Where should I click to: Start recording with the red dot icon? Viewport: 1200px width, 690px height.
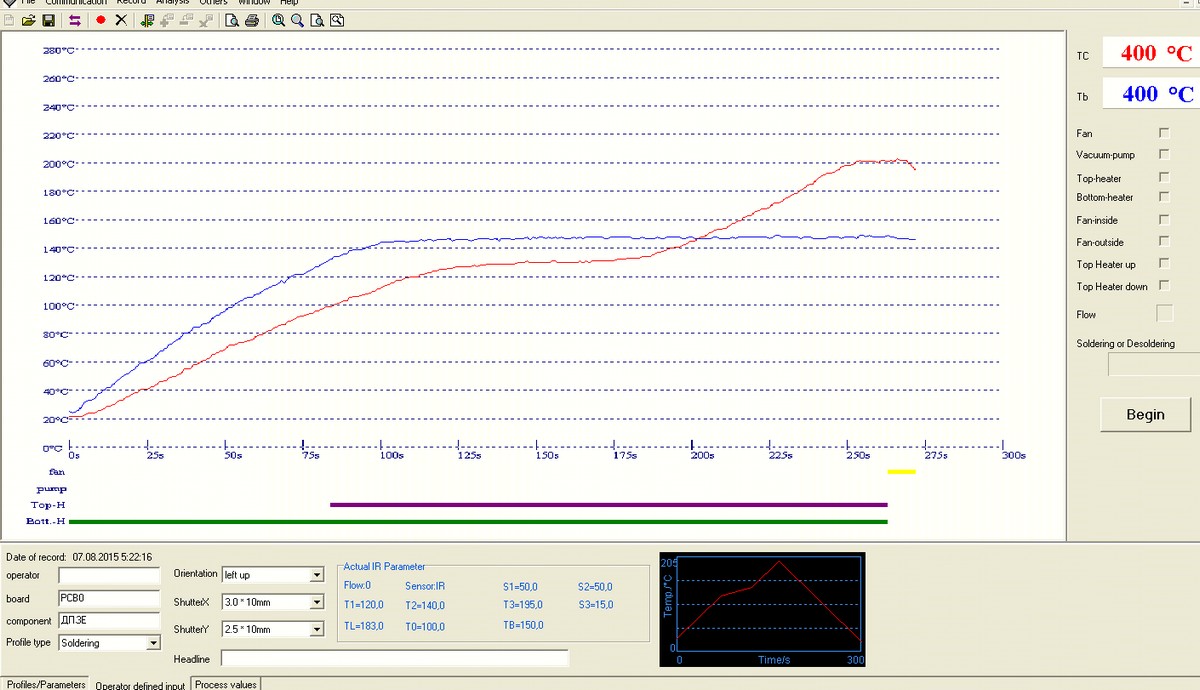pos(101,20)
